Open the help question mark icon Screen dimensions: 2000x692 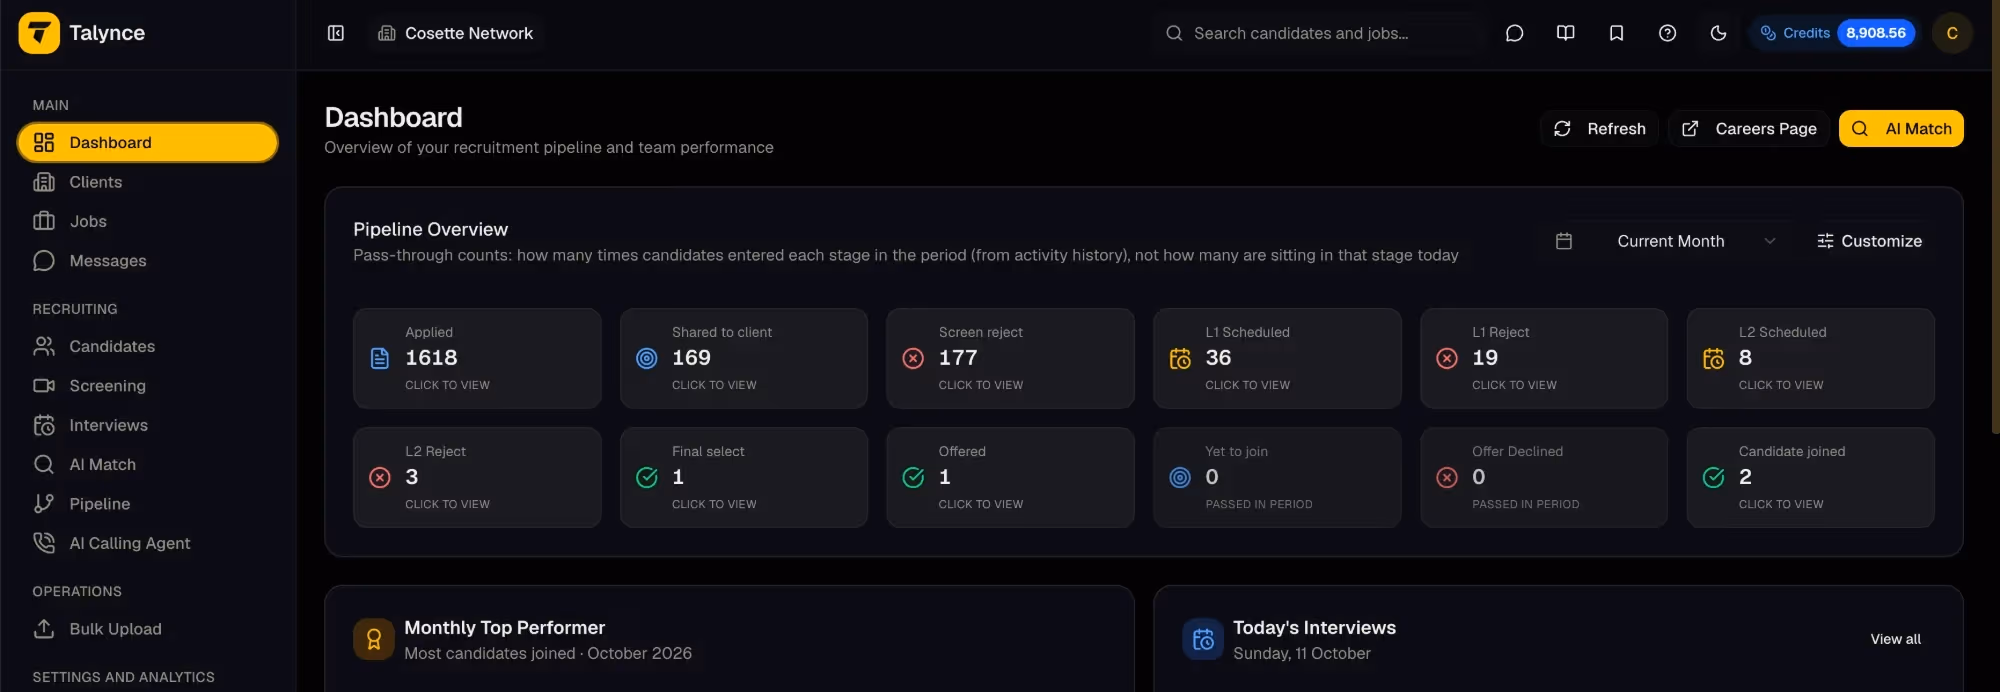point(1667,33)
